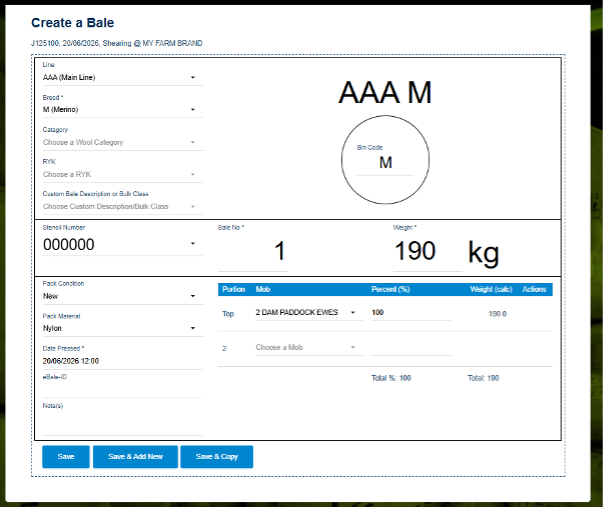
Task: Click the Date Pressed field
Action: pyautogui.click(x=122, y=361)
